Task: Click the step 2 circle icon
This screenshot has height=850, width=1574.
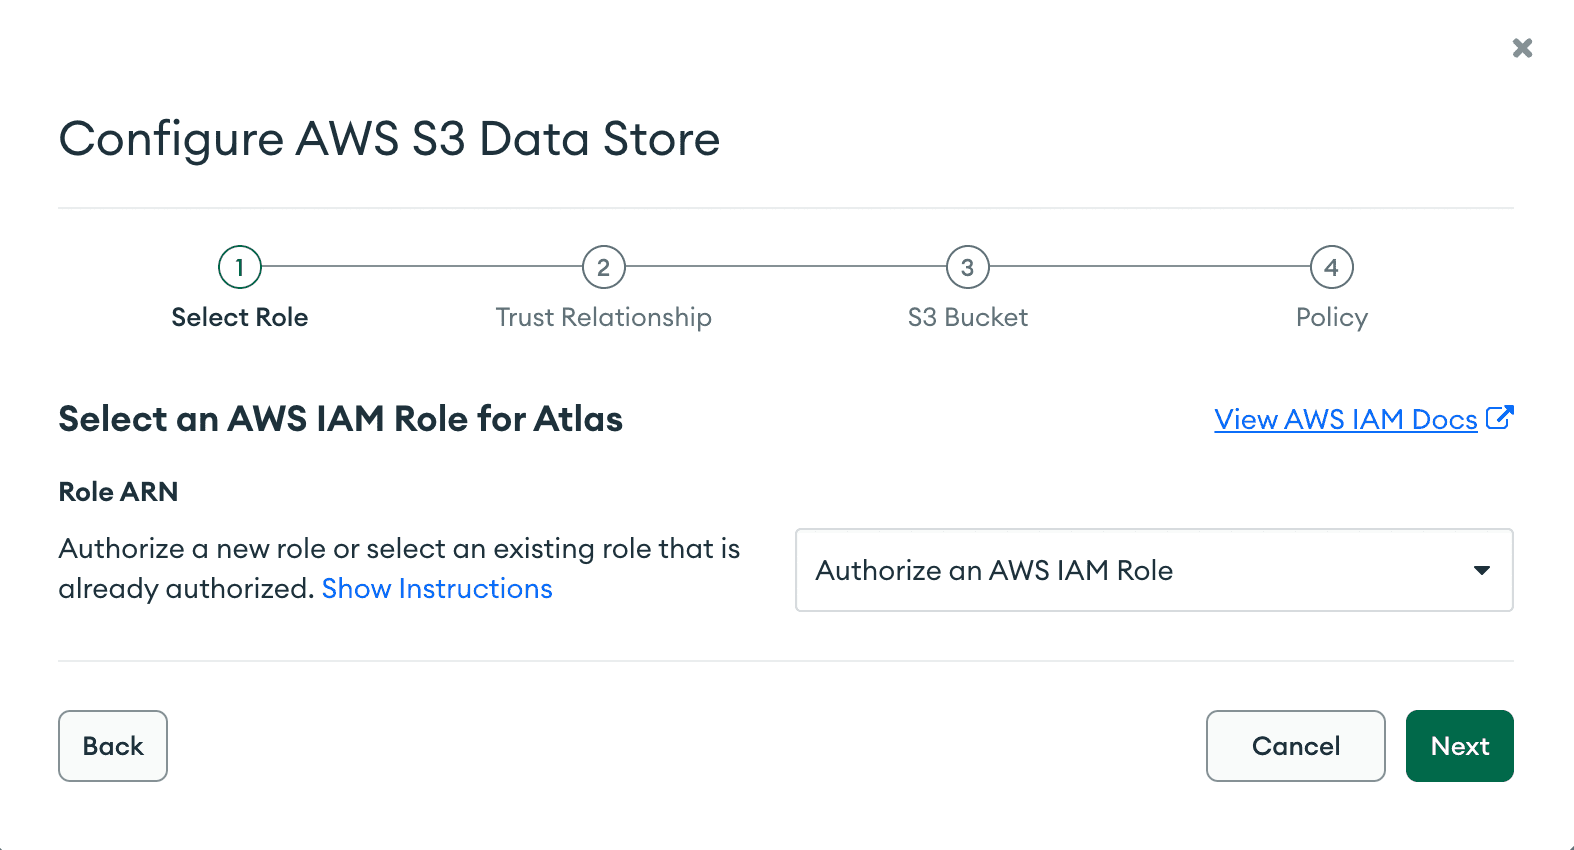Action: [x=604, y=267]
